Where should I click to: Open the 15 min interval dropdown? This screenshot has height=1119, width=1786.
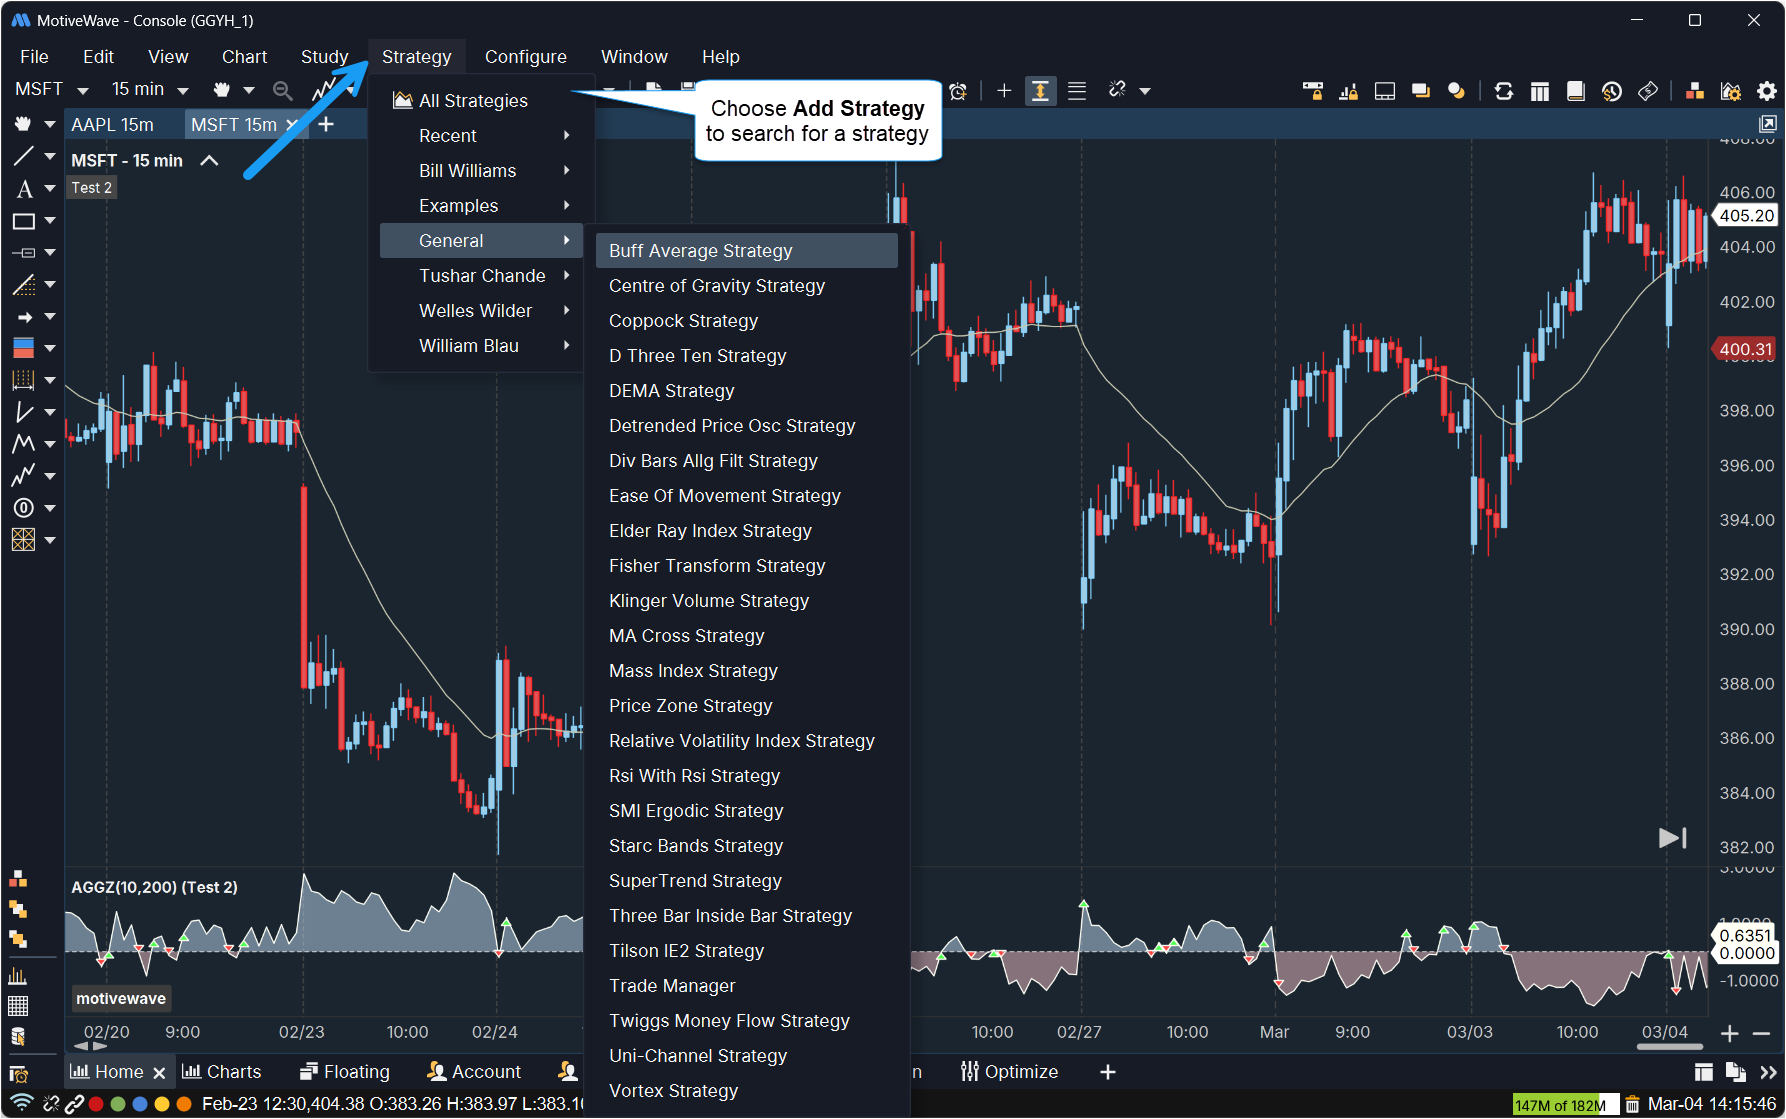tap(150, 89)
